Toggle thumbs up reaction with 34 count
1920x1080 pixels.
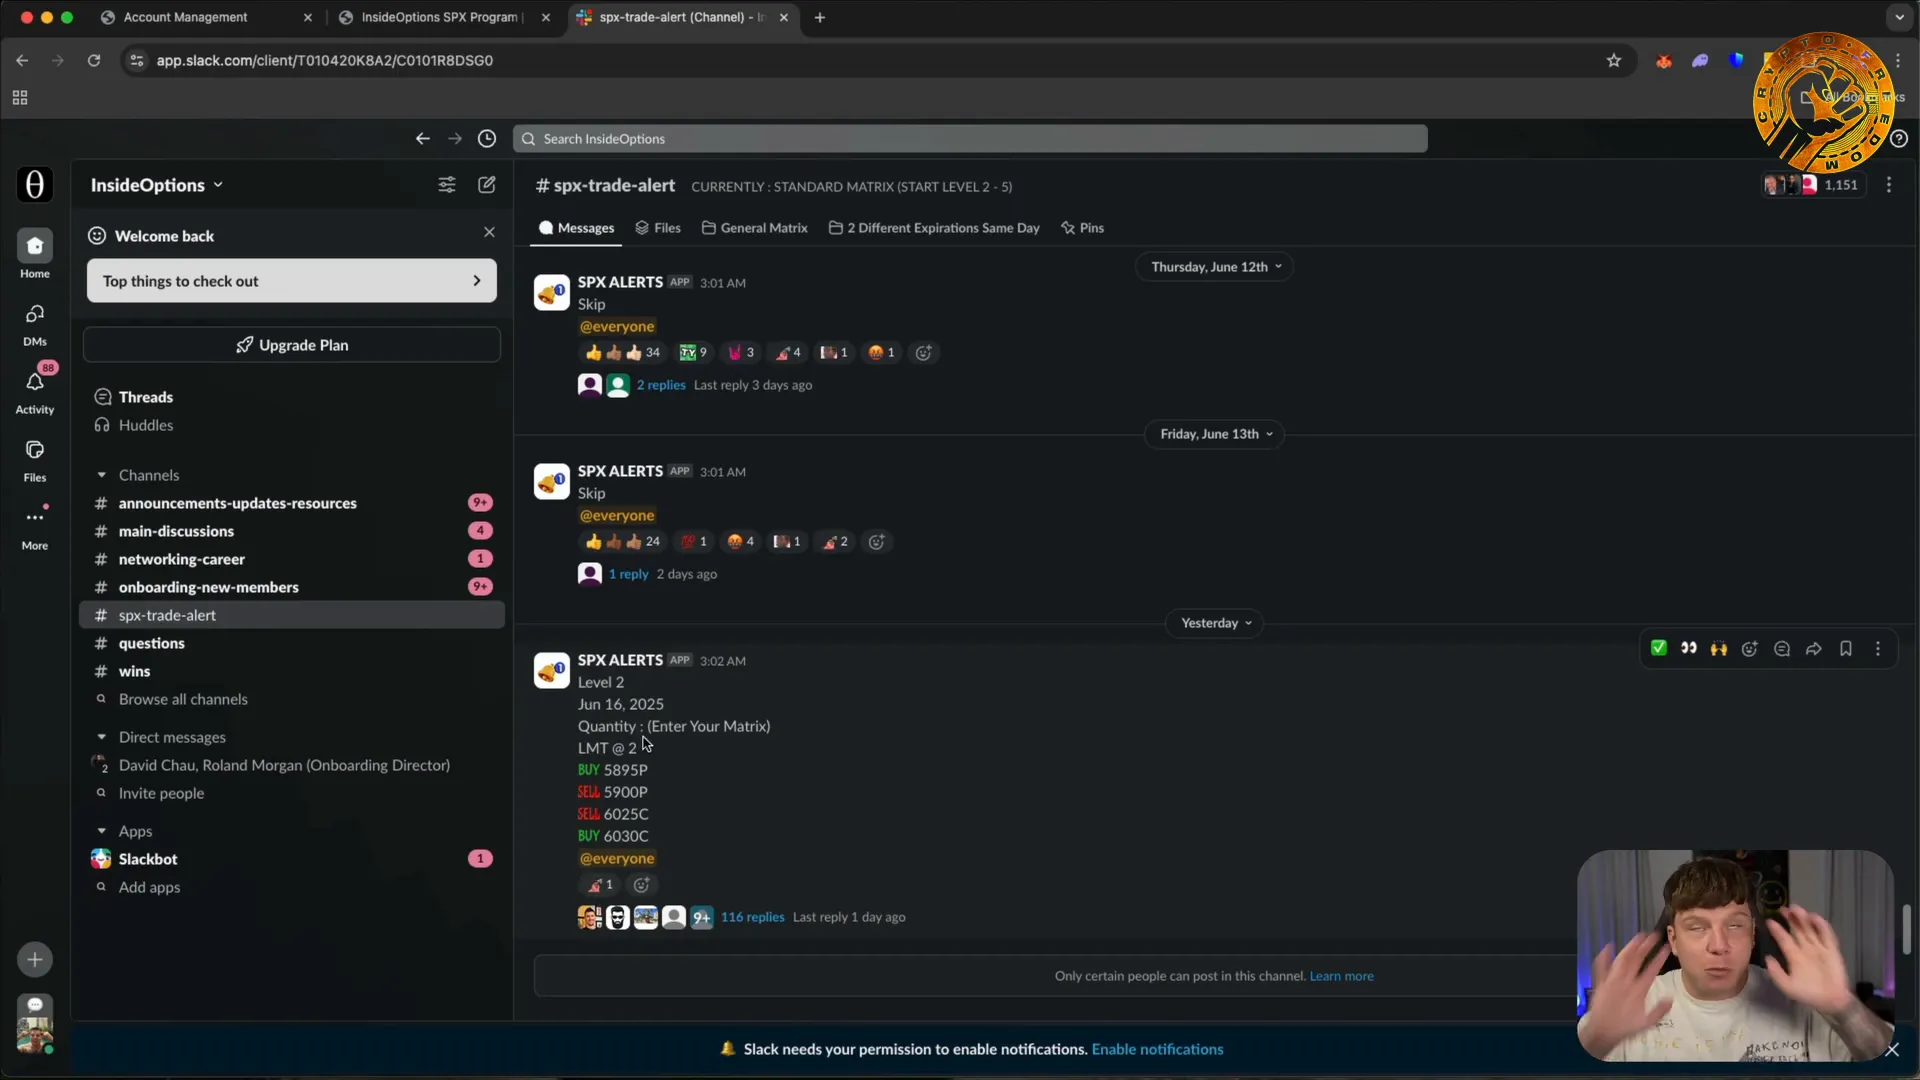622,353
